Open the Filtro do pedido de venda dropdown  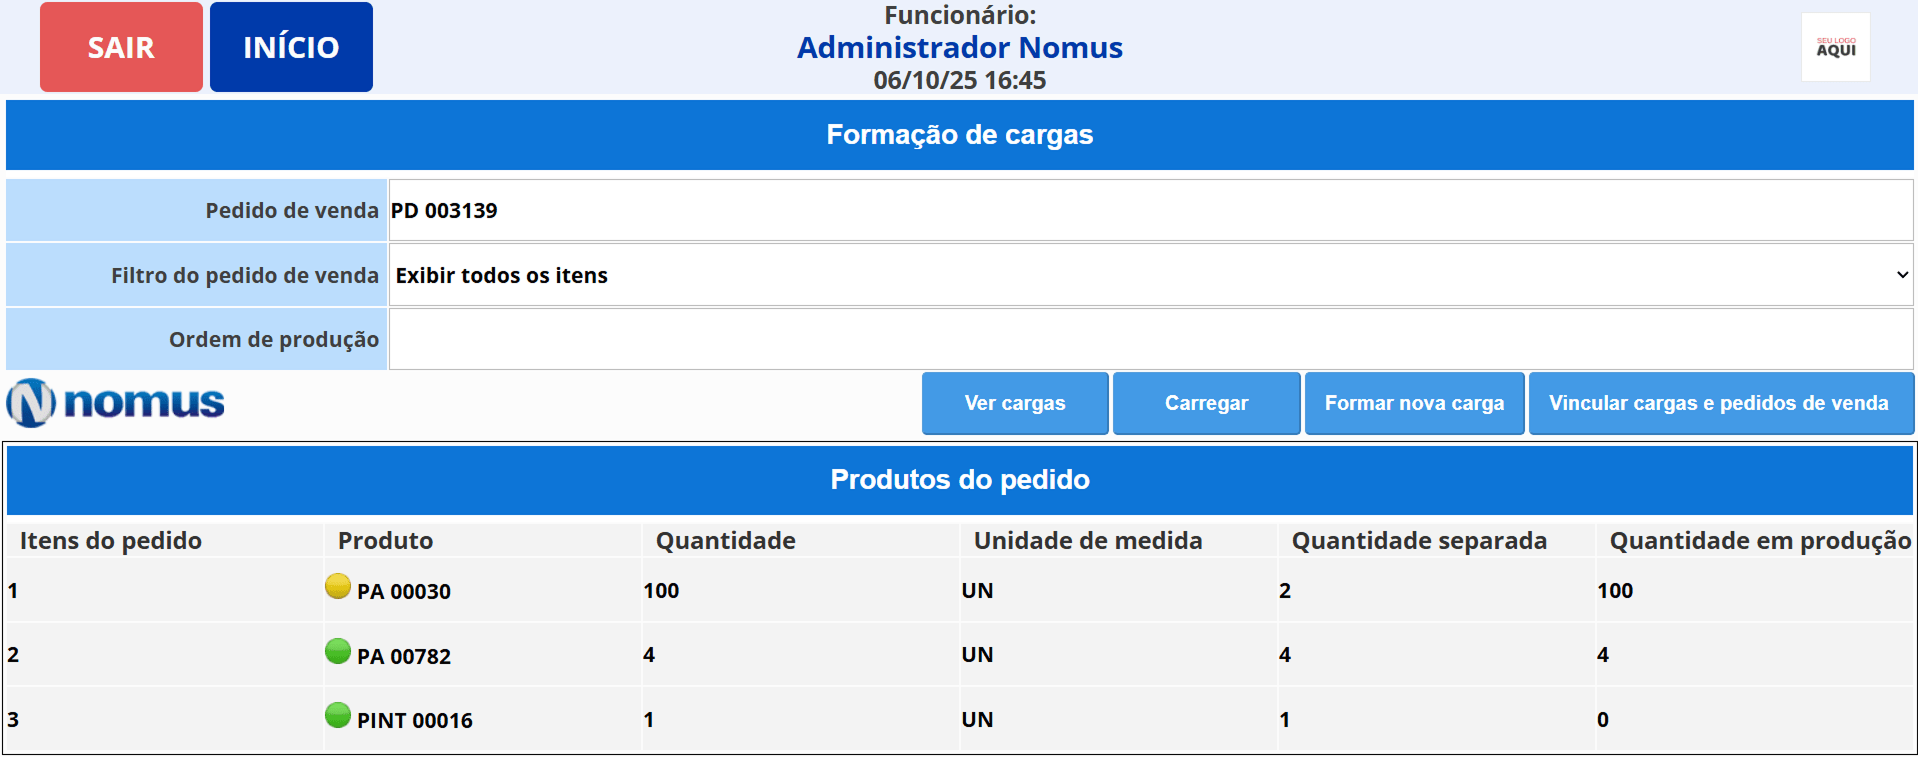point(1150,275)
